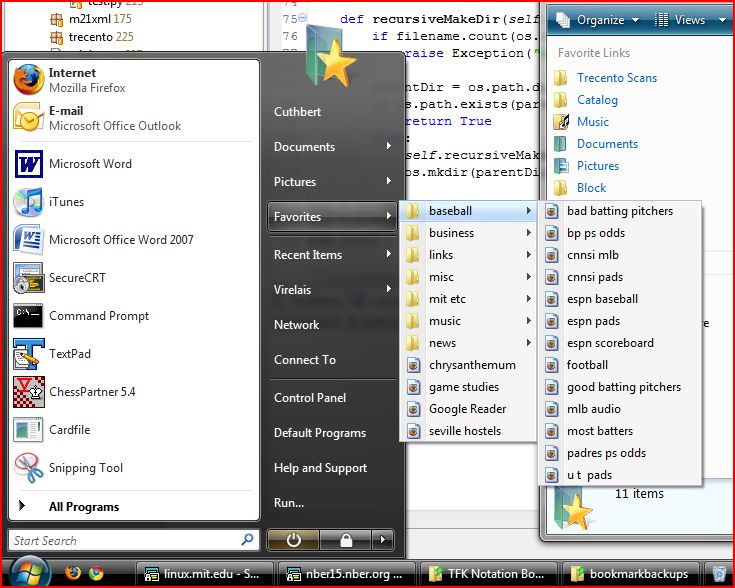Open espn baseball bookmark
735x588 pixels.
(x=620, y=299)
